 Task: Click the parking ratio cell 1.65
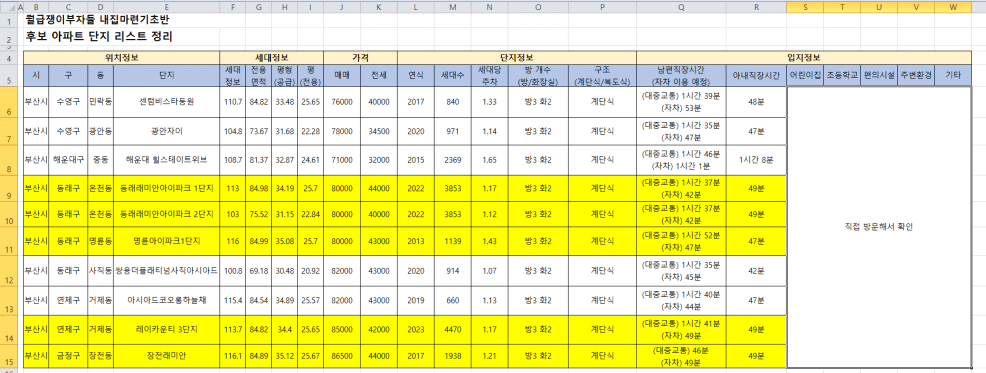click(489, 160)
